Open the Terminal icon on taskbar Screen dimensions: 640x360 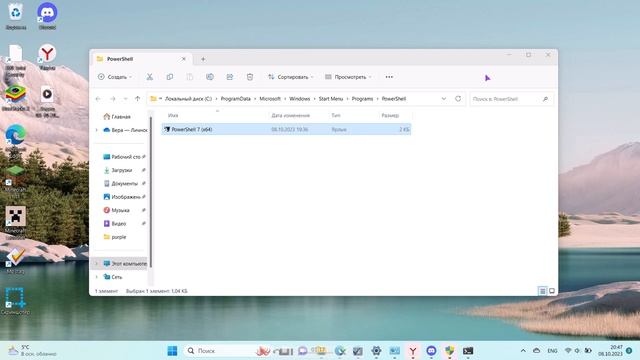(468, 351)
